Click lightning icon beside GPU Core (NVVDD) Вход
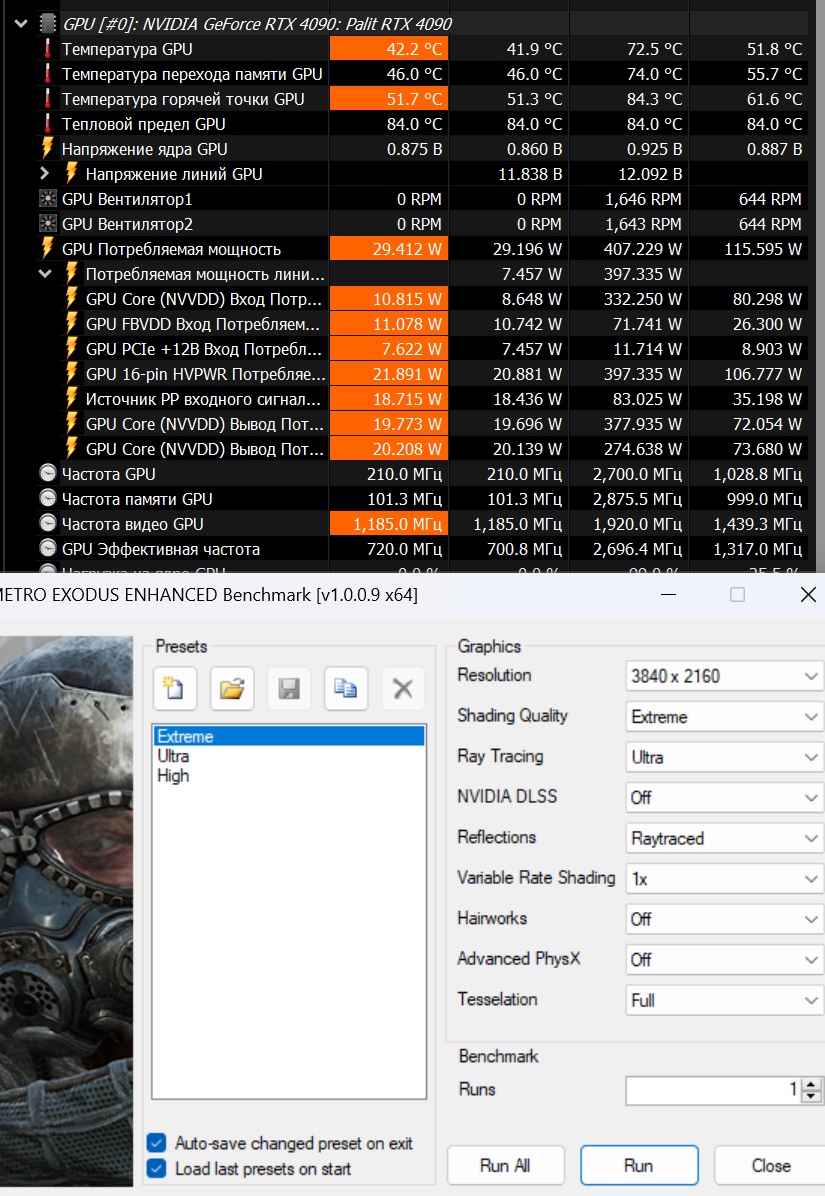Image resolution: width=825 pixels, height=1196 pixels. click(72, 299)
